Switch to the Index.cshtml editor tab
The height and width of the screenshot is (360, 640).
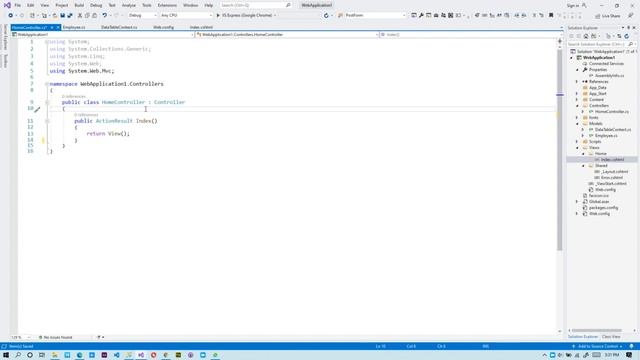click(x=201, y=27)
